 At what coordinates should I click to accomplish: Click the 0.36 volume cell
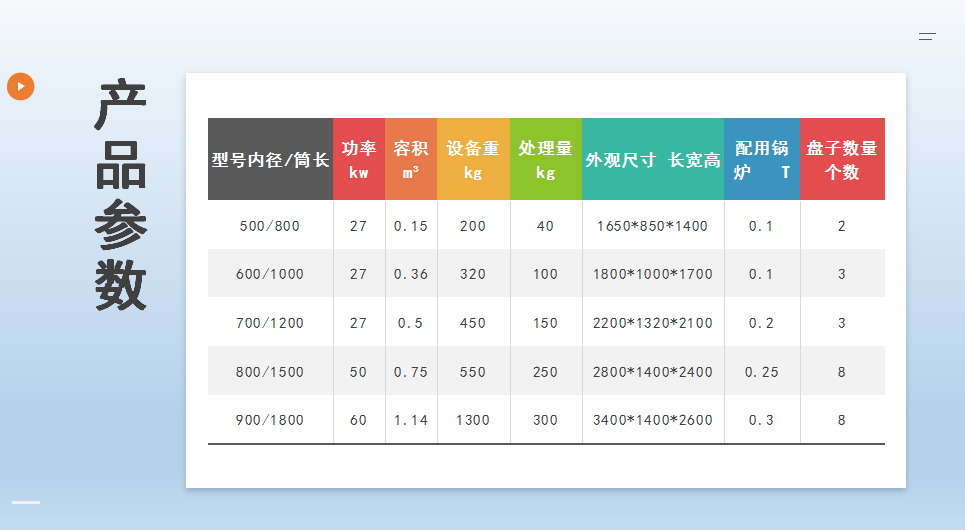[x=411, y=274]
